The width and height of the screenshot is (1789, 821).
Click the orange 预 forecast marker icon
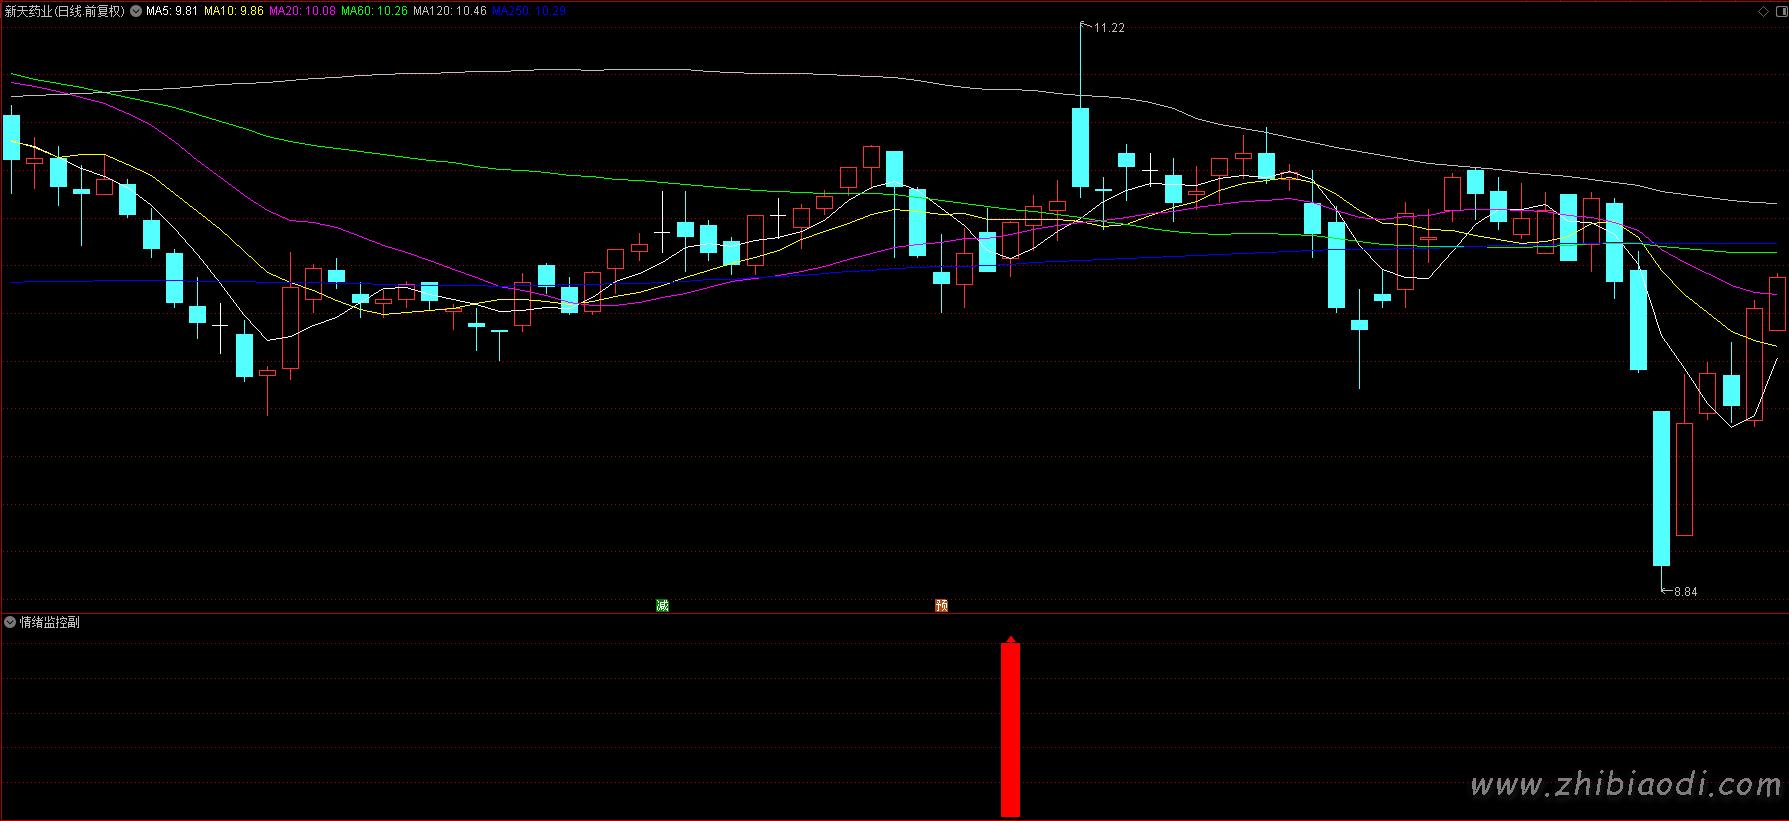point(941,605)
